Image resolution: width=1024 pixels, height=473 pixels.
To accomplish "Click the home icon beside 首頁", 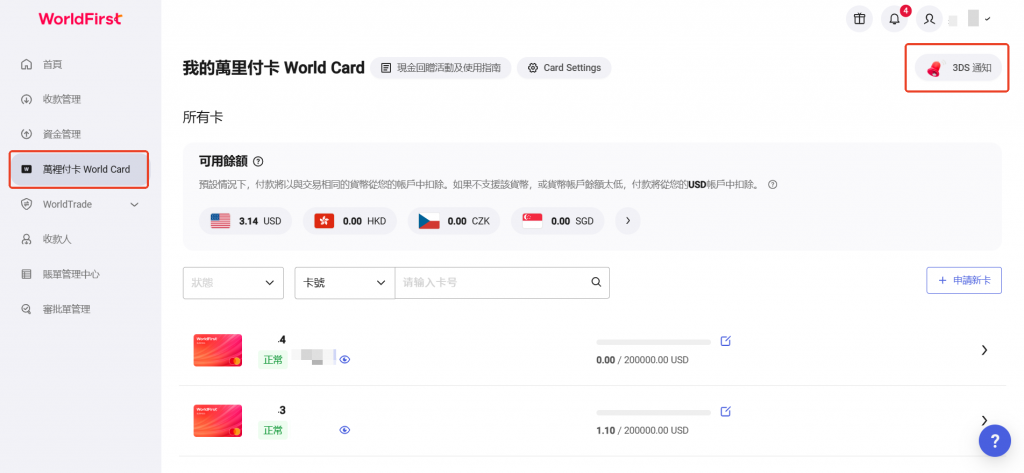I will coord(26,64).
